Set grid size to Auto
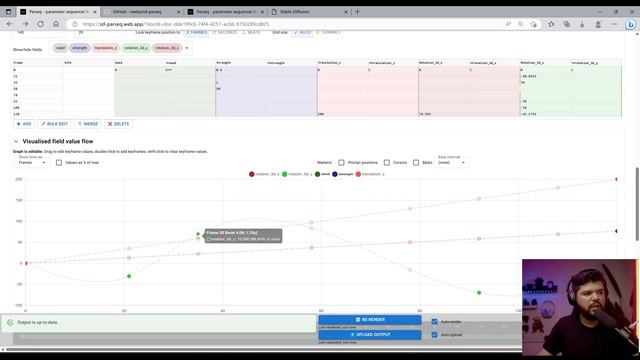Image resolution: width=640 pixels, height=360 pixels. pos(302,32)
